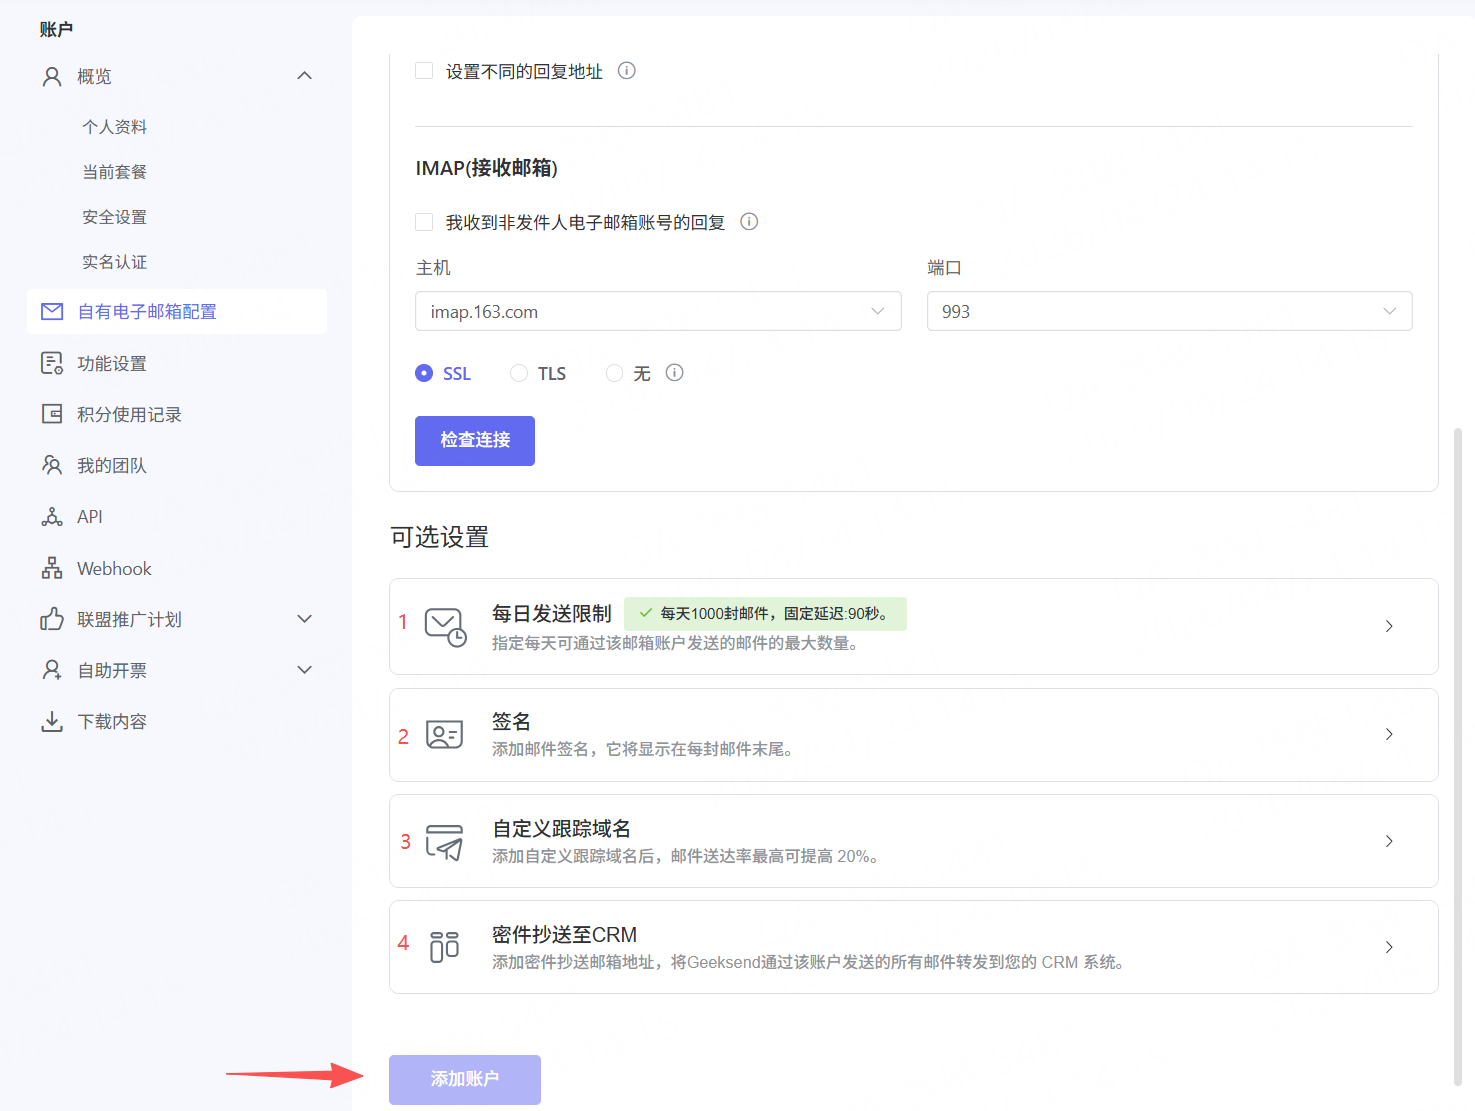Choose the 无 encryption radio button
Viewport: 1475px width, 1111px height.
pos(615,373)
